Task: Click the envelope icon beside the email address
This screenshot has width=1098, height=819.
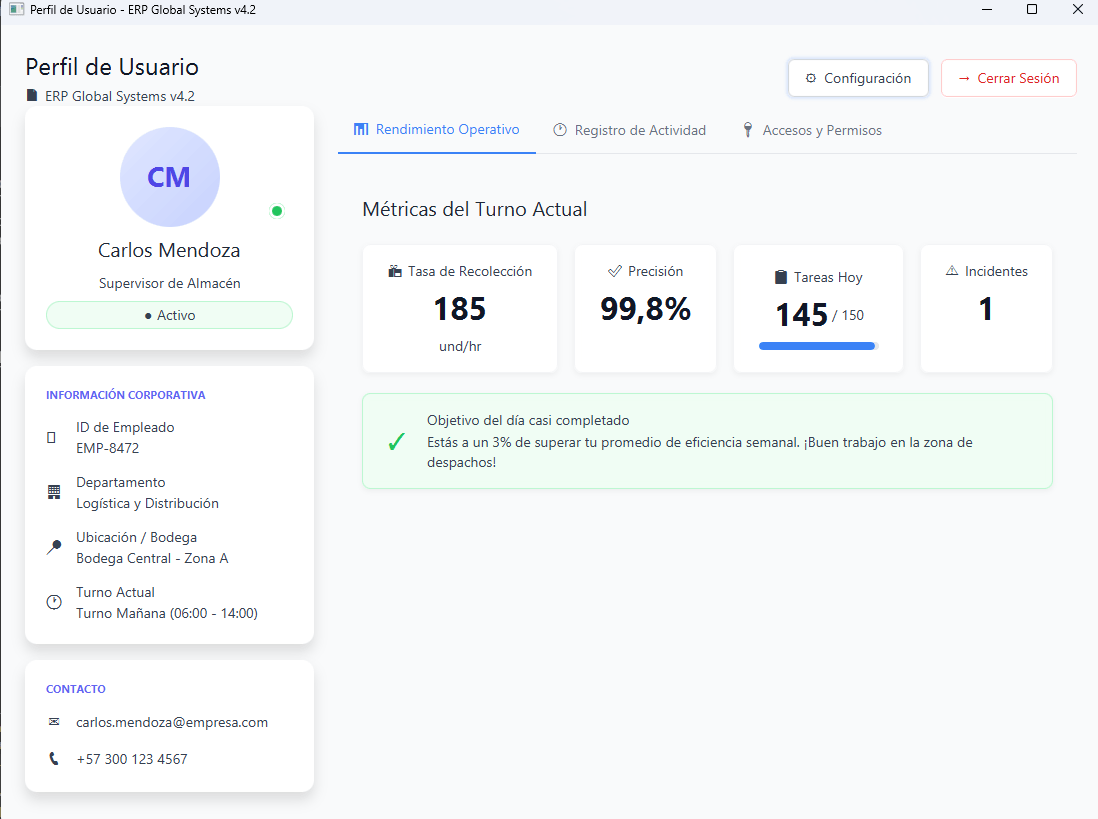Action: pyautogui.click(x=54, y=722)
